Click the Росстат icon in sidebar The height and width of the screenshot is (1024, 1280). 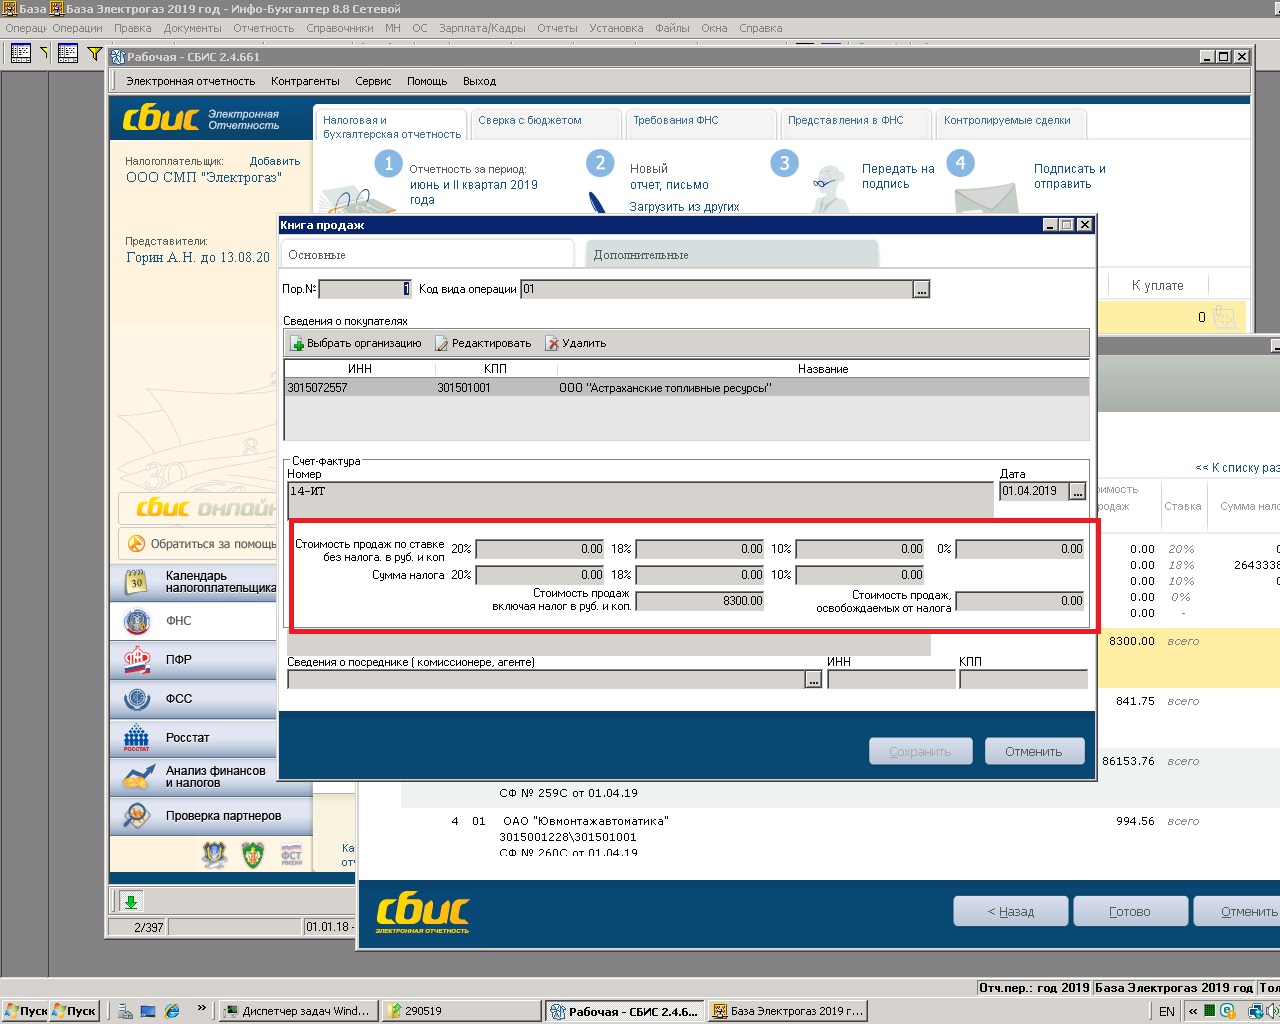(137, 738)
